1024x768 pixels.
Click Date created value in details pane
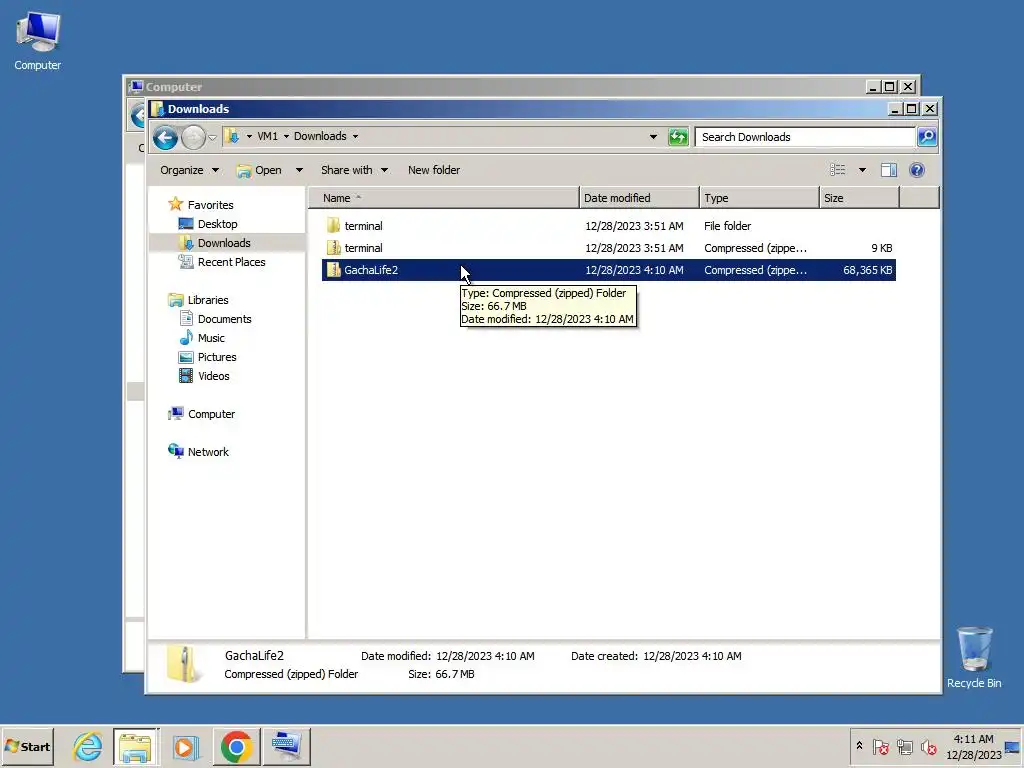(692, 656)
